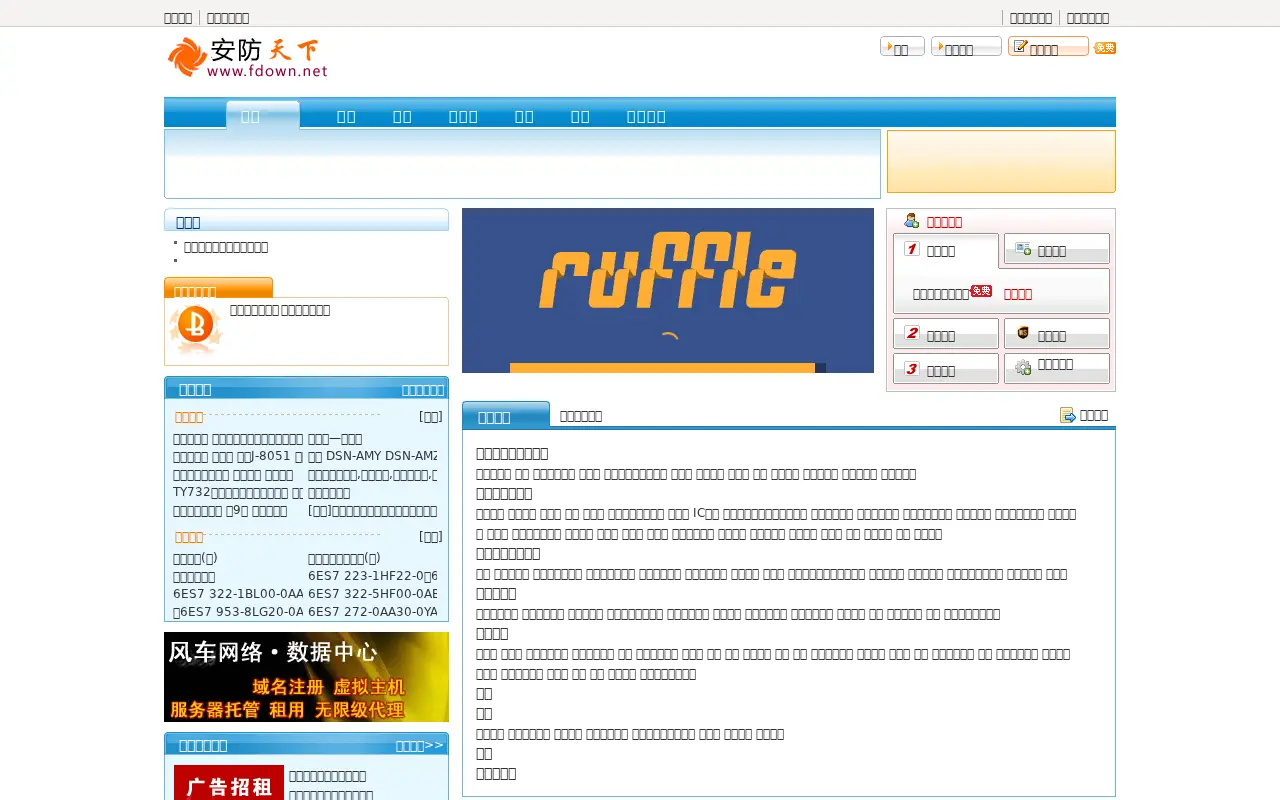Open the '6ES7 322-1BL00-0AA' listing
1280x800 pixels.
238,593
